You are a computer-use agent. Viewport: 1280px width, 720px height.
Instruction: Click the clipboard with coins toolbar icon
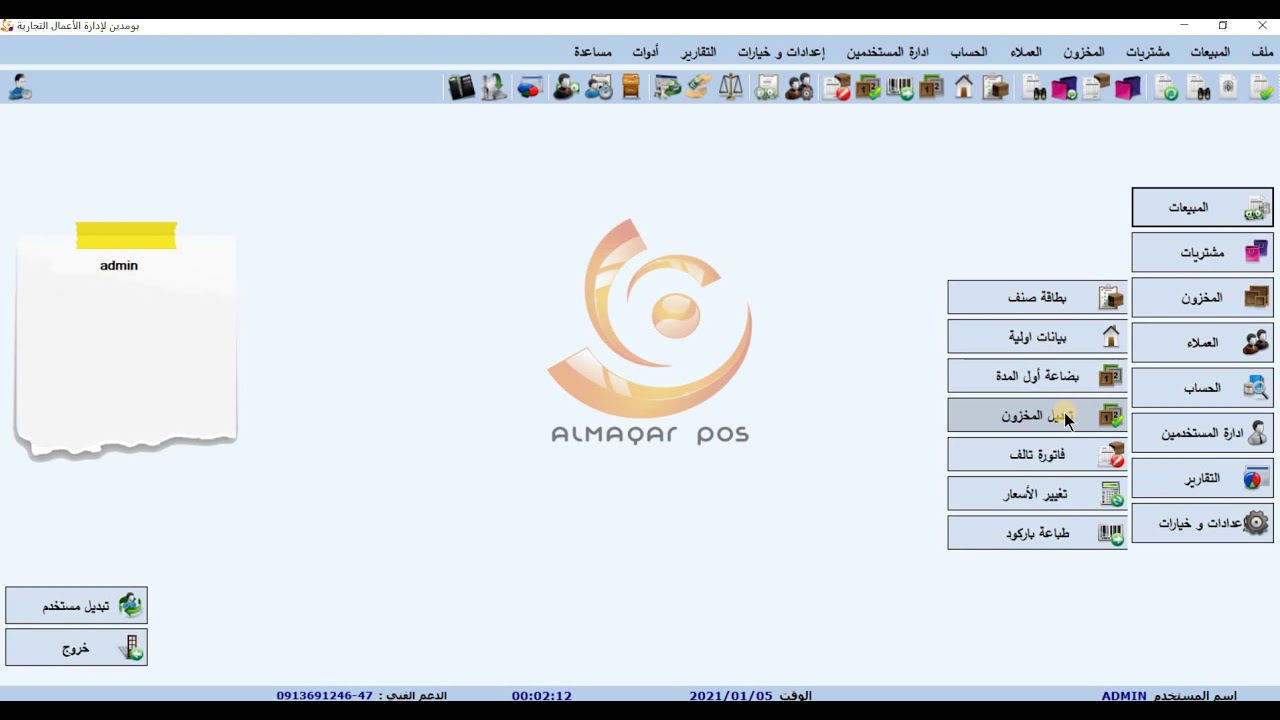[x=767, y=88]
